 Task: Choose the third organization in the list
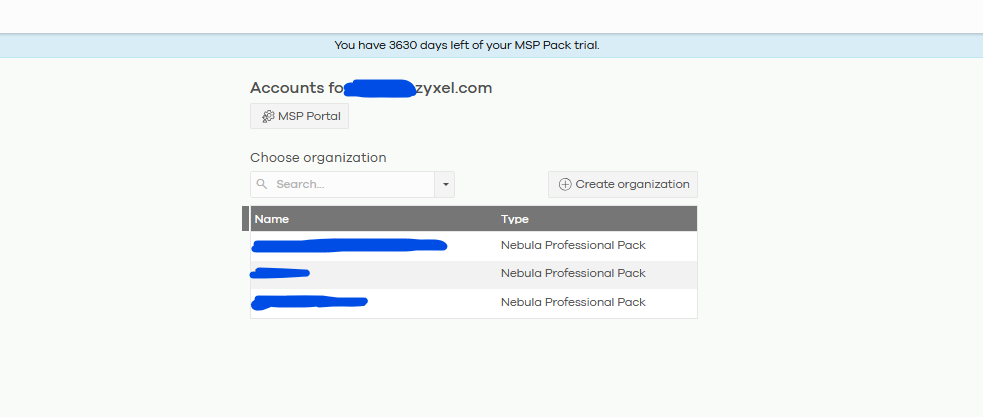pyautogui.click(x=310, y=301)
